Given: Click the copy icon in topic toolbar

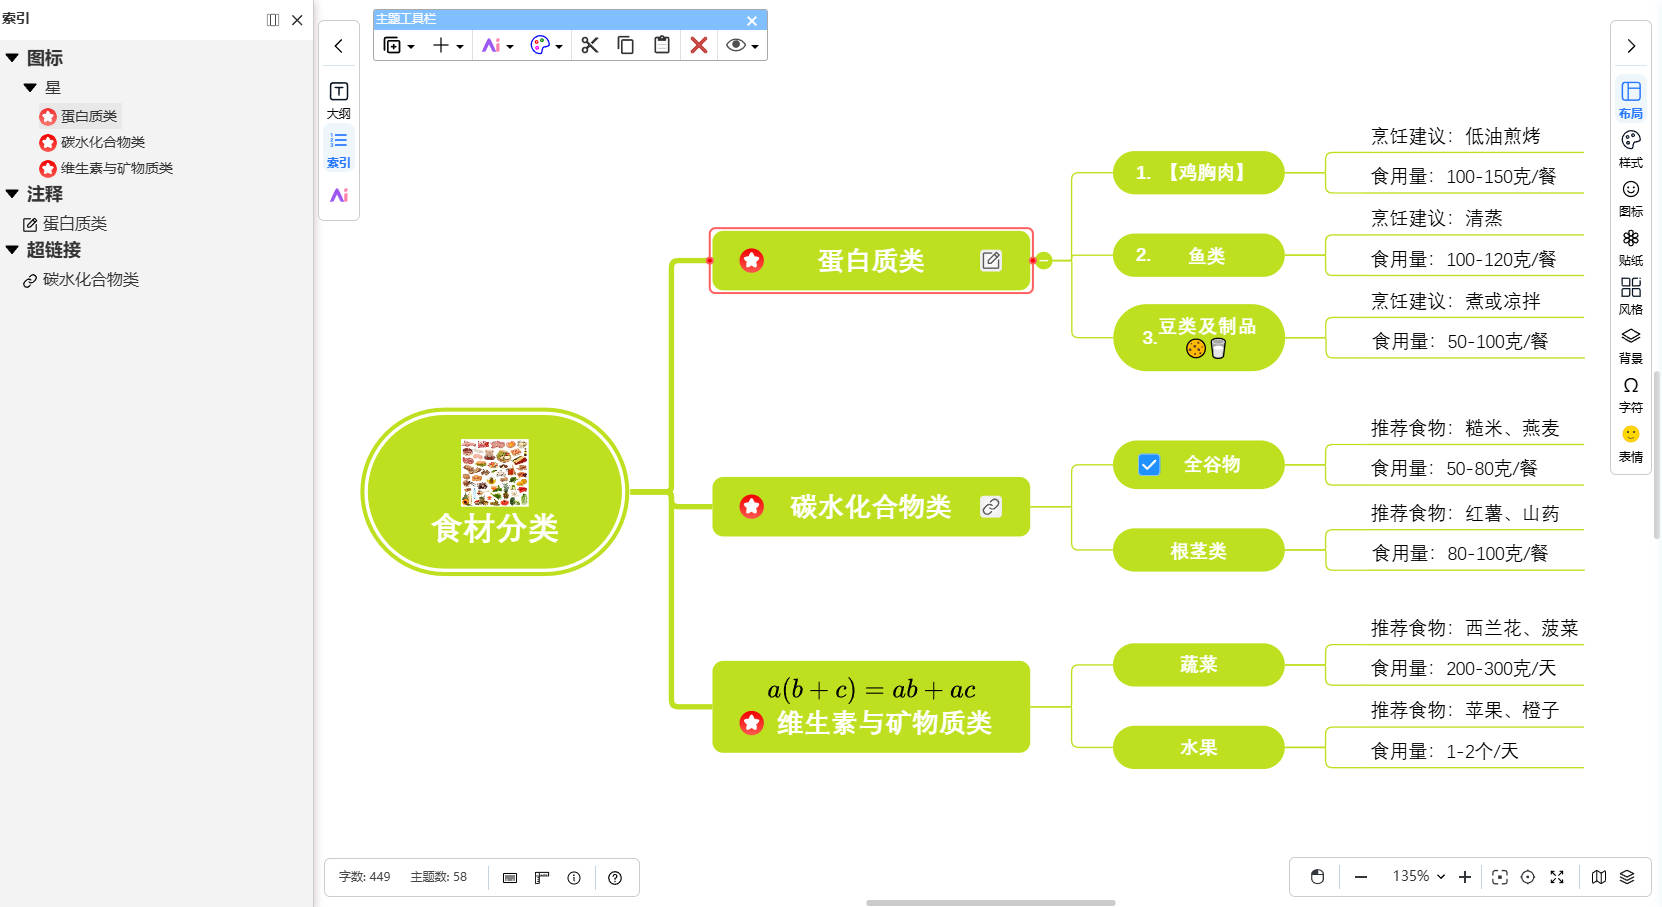Looking at the screenshot, I should 626,45.
